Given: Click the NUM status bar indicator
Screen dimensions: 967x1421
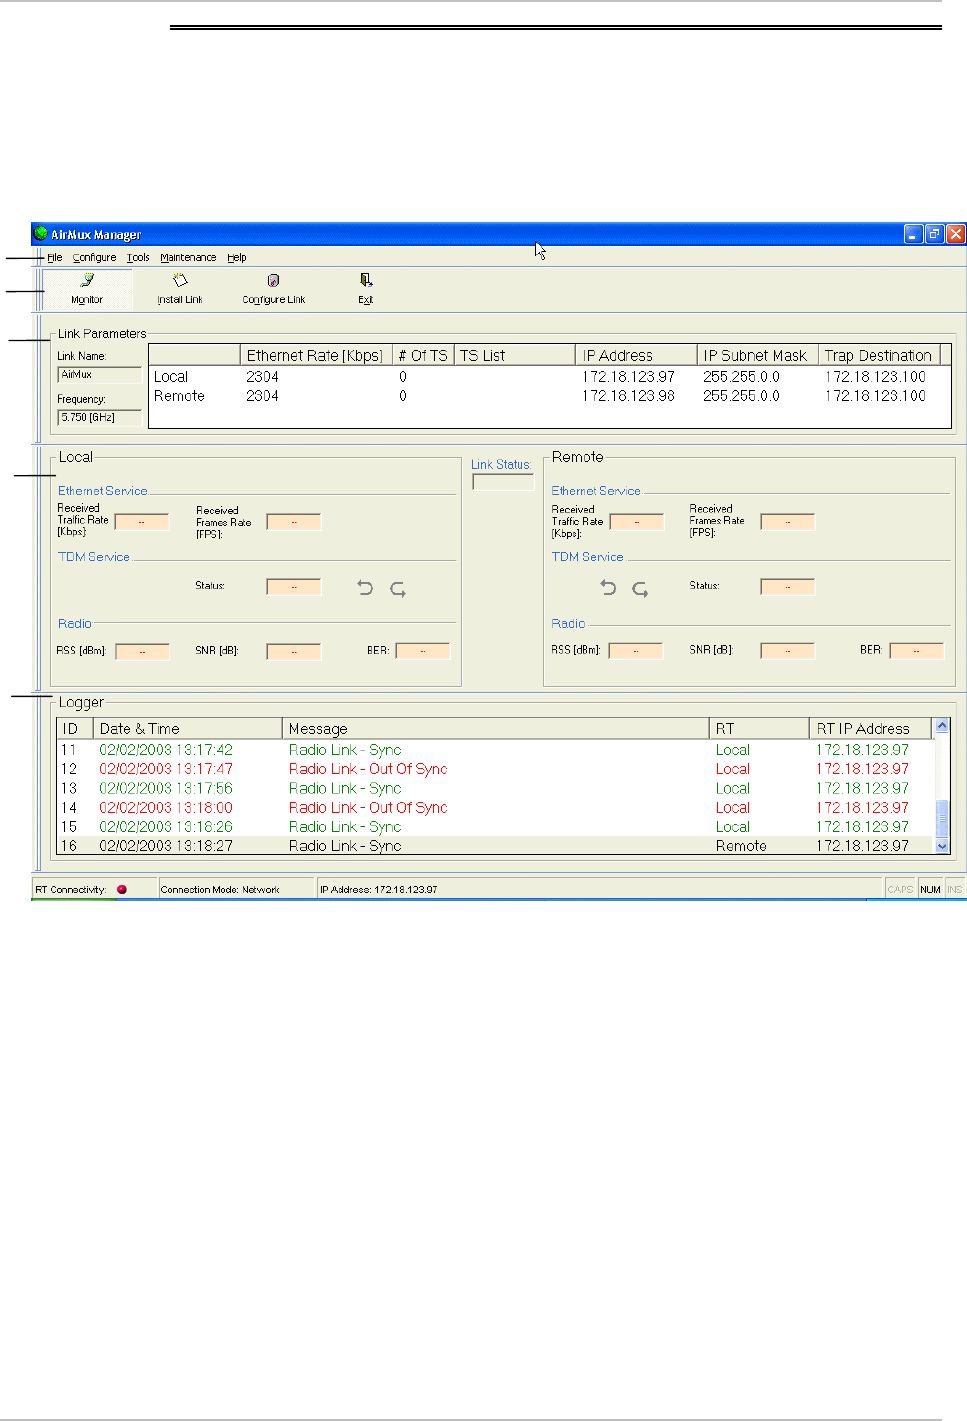Looking at the screenshot, I should point(931,889).
